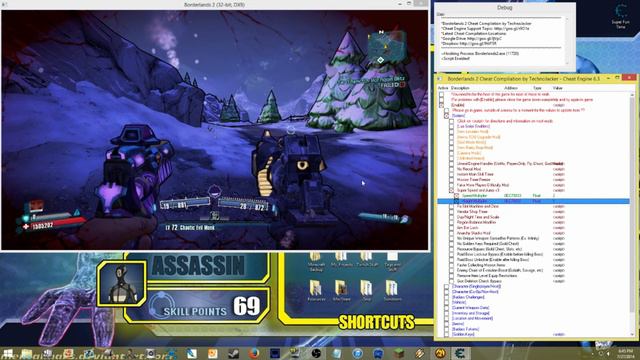Enable Day/Night Time and Scale checkbox
Viewport: 640px width, 360px height.
[451, 217]
